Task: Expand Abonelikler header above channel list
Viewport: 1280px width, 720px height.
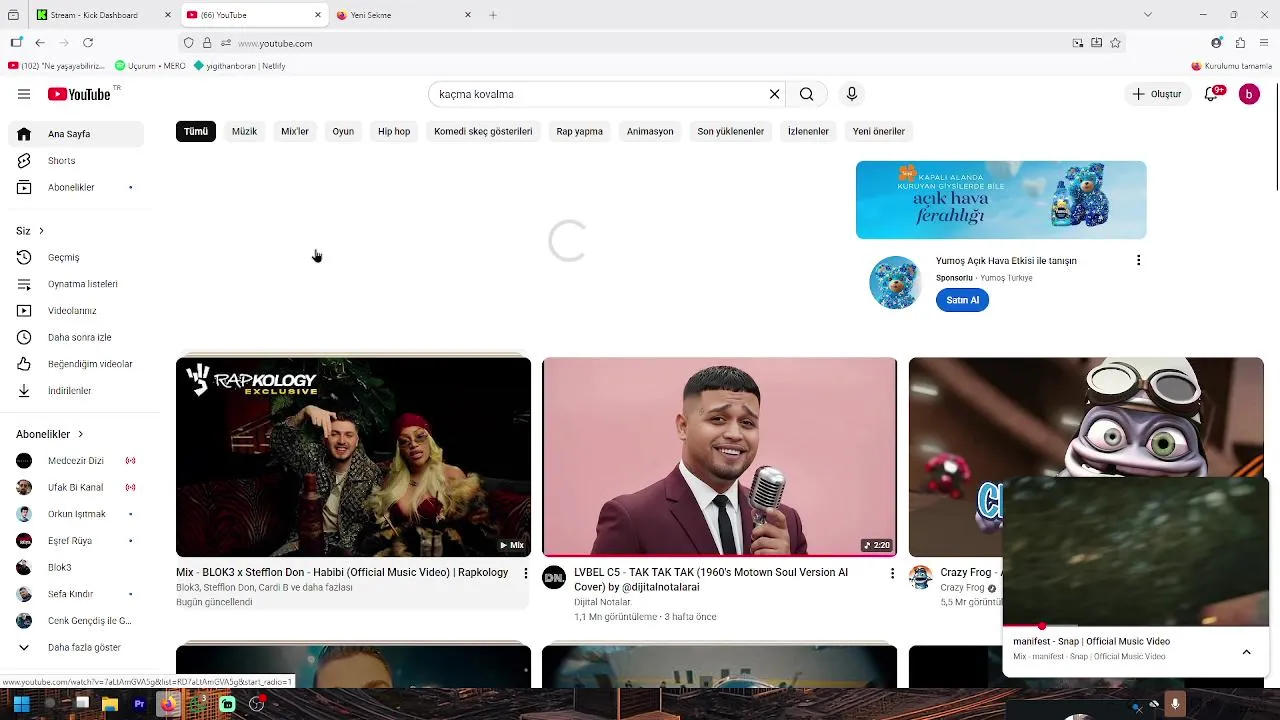Action: click(x=50, y=435)
